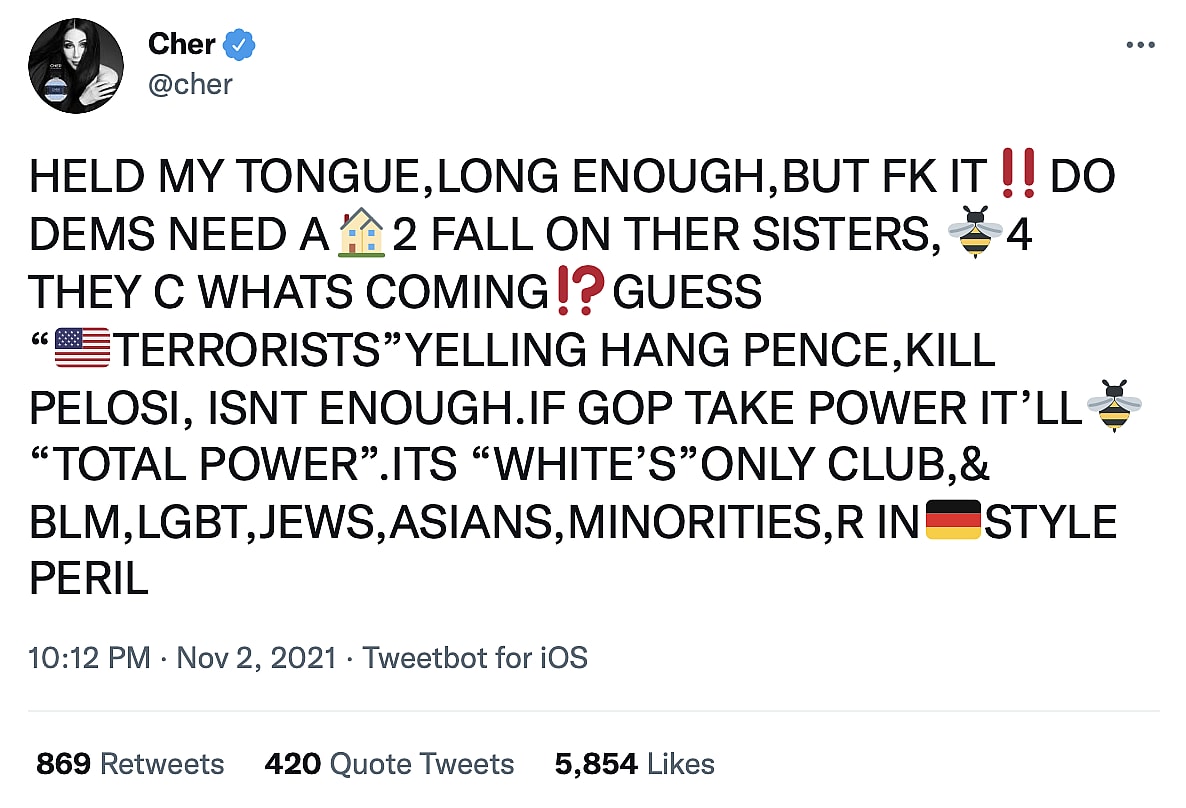Click the word PERIL in the tweet
This screenshot has height=808, width=1186.
tap(89, 580)
